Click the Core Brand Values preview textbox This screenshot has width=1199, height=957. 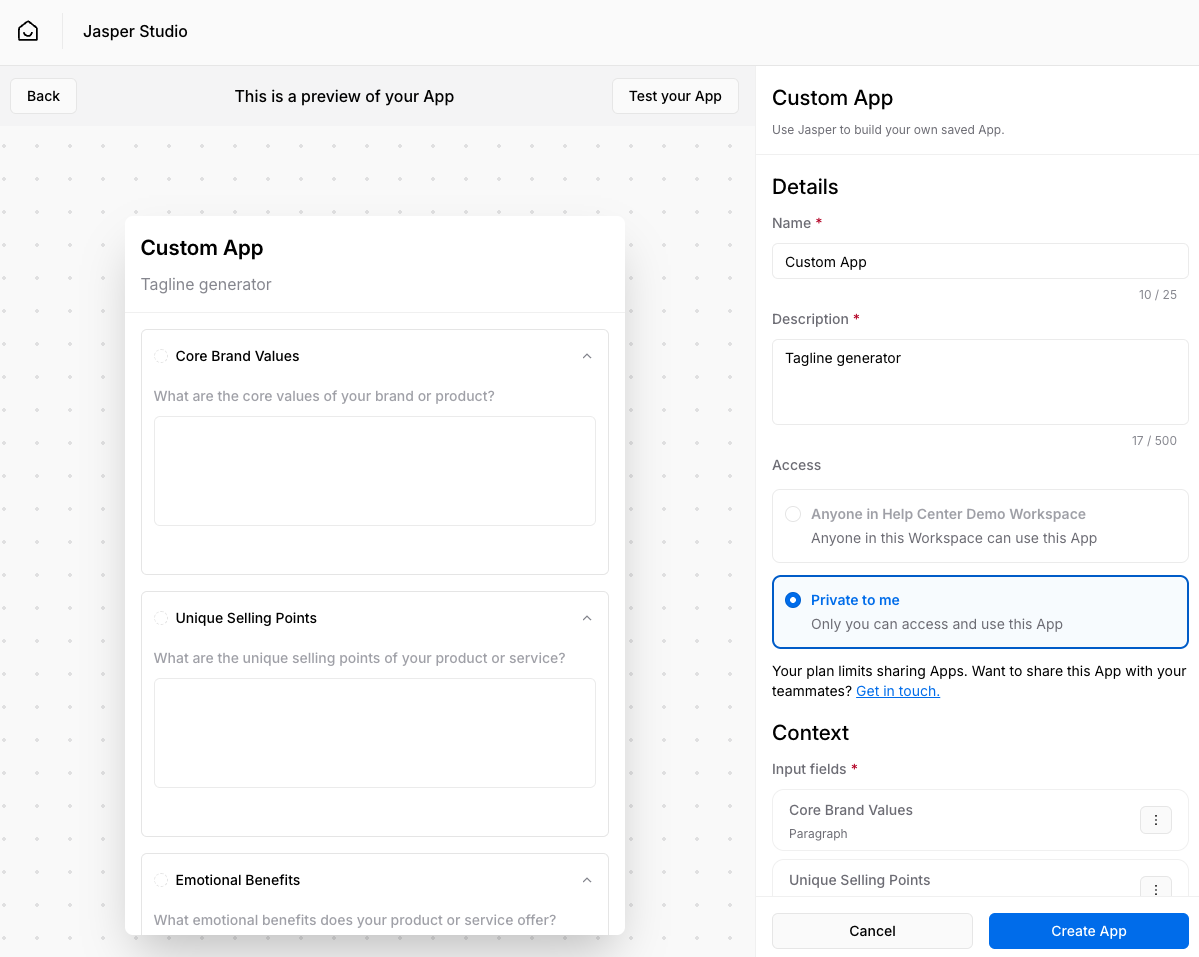[375, 471]
